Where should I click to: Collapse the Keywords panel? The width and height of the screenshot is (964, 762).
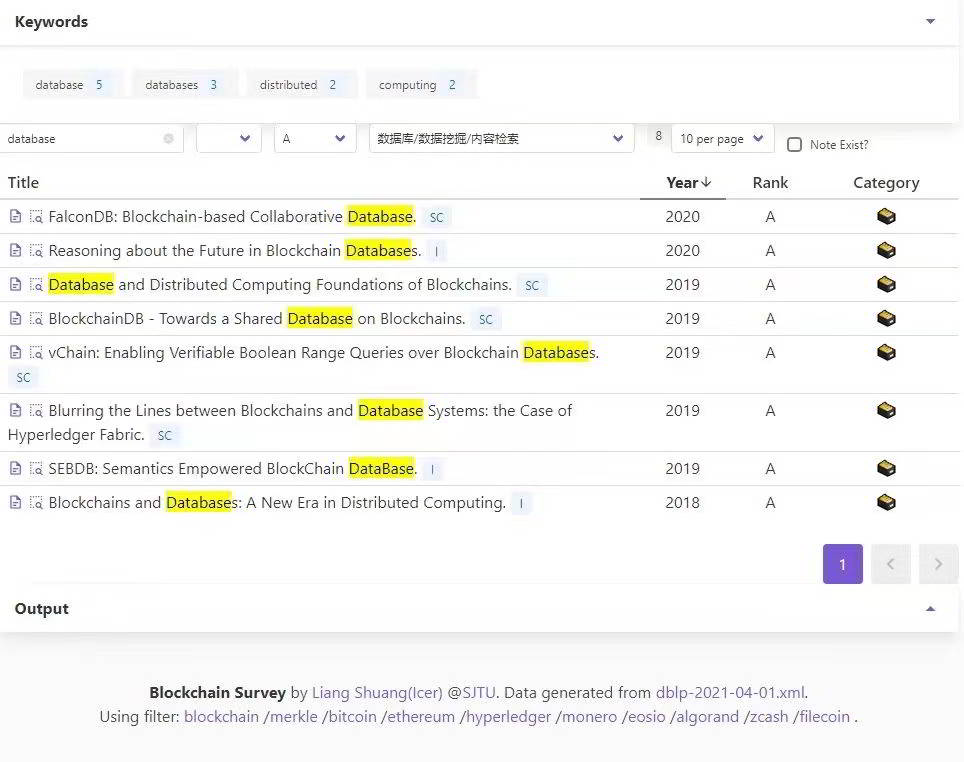click(930, 22)
